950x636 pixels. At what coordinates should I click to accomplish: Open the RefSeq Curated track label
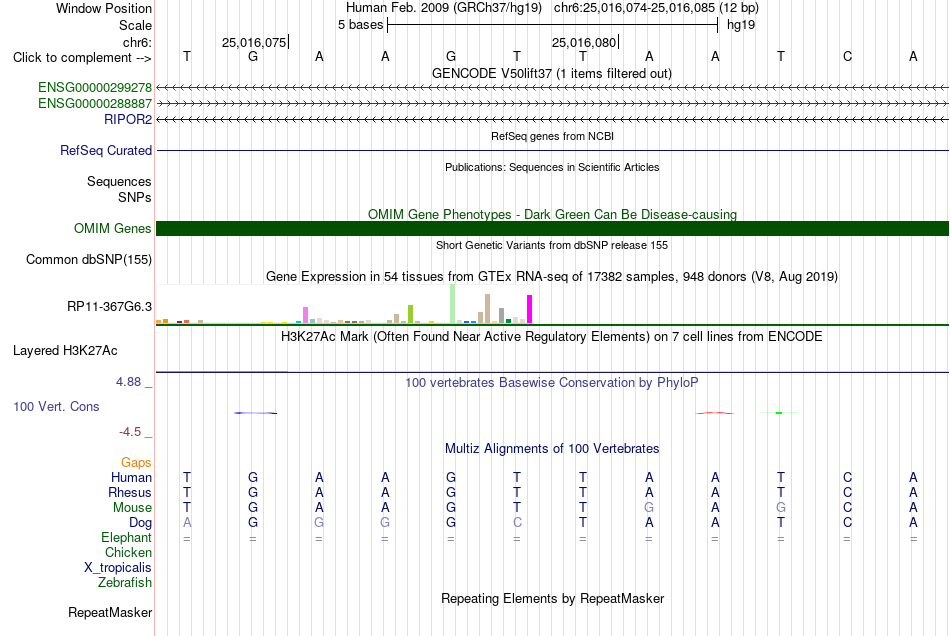[x=106, y=150]
